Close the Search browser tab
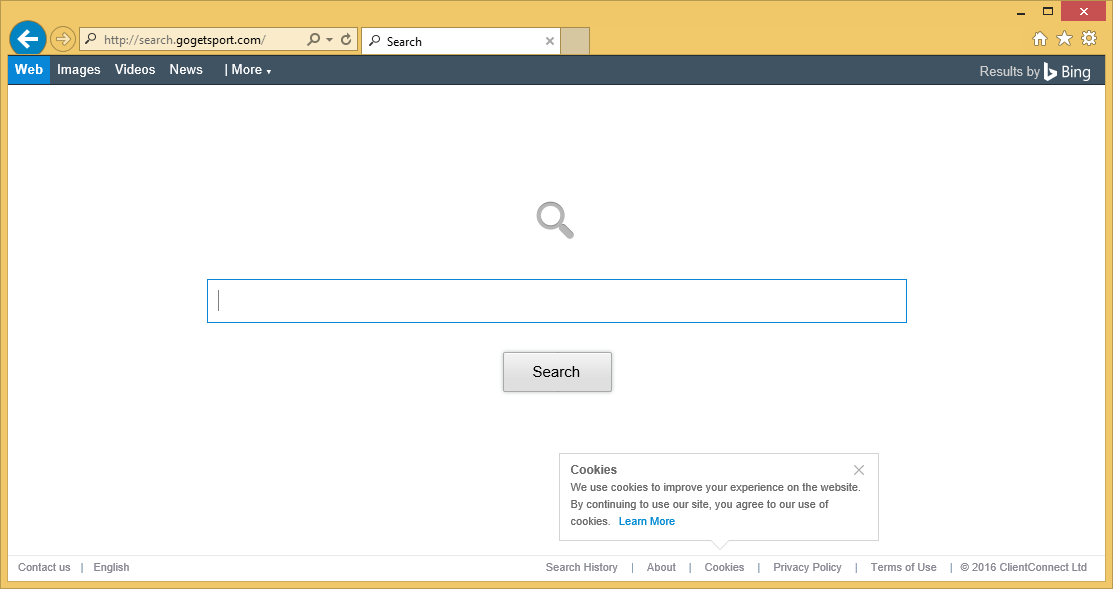The height and width of the screenshot is (589, 1113). tap(549, 41)
